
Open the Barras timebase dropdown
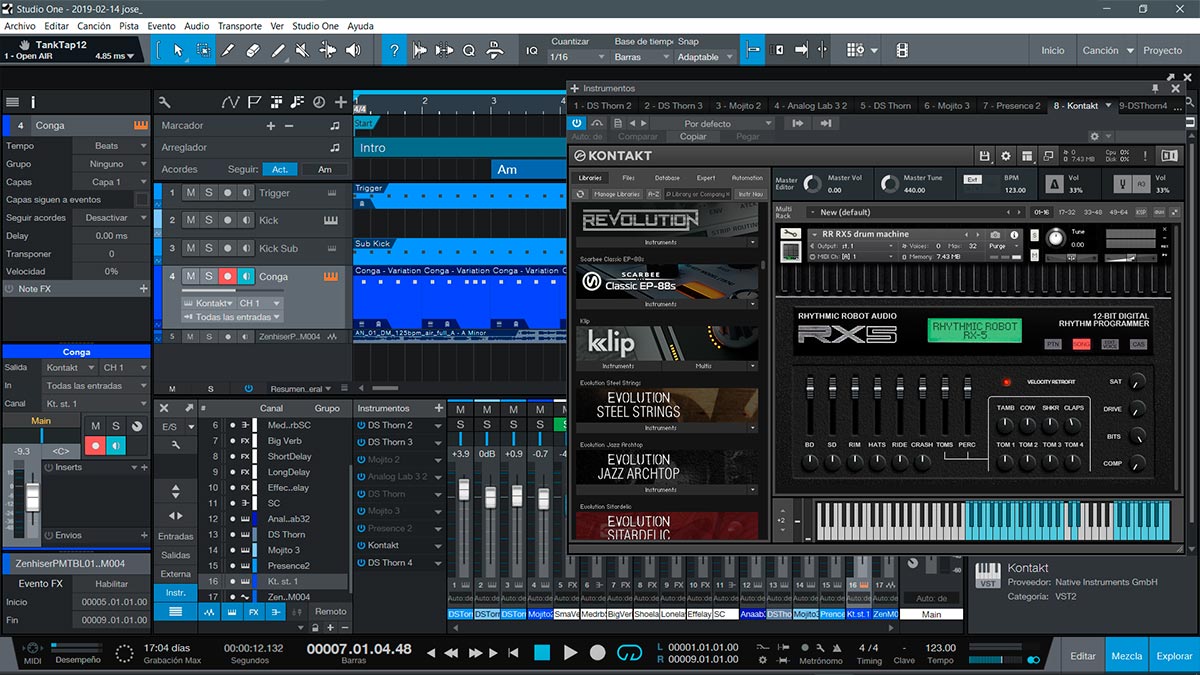click(640, 57)
